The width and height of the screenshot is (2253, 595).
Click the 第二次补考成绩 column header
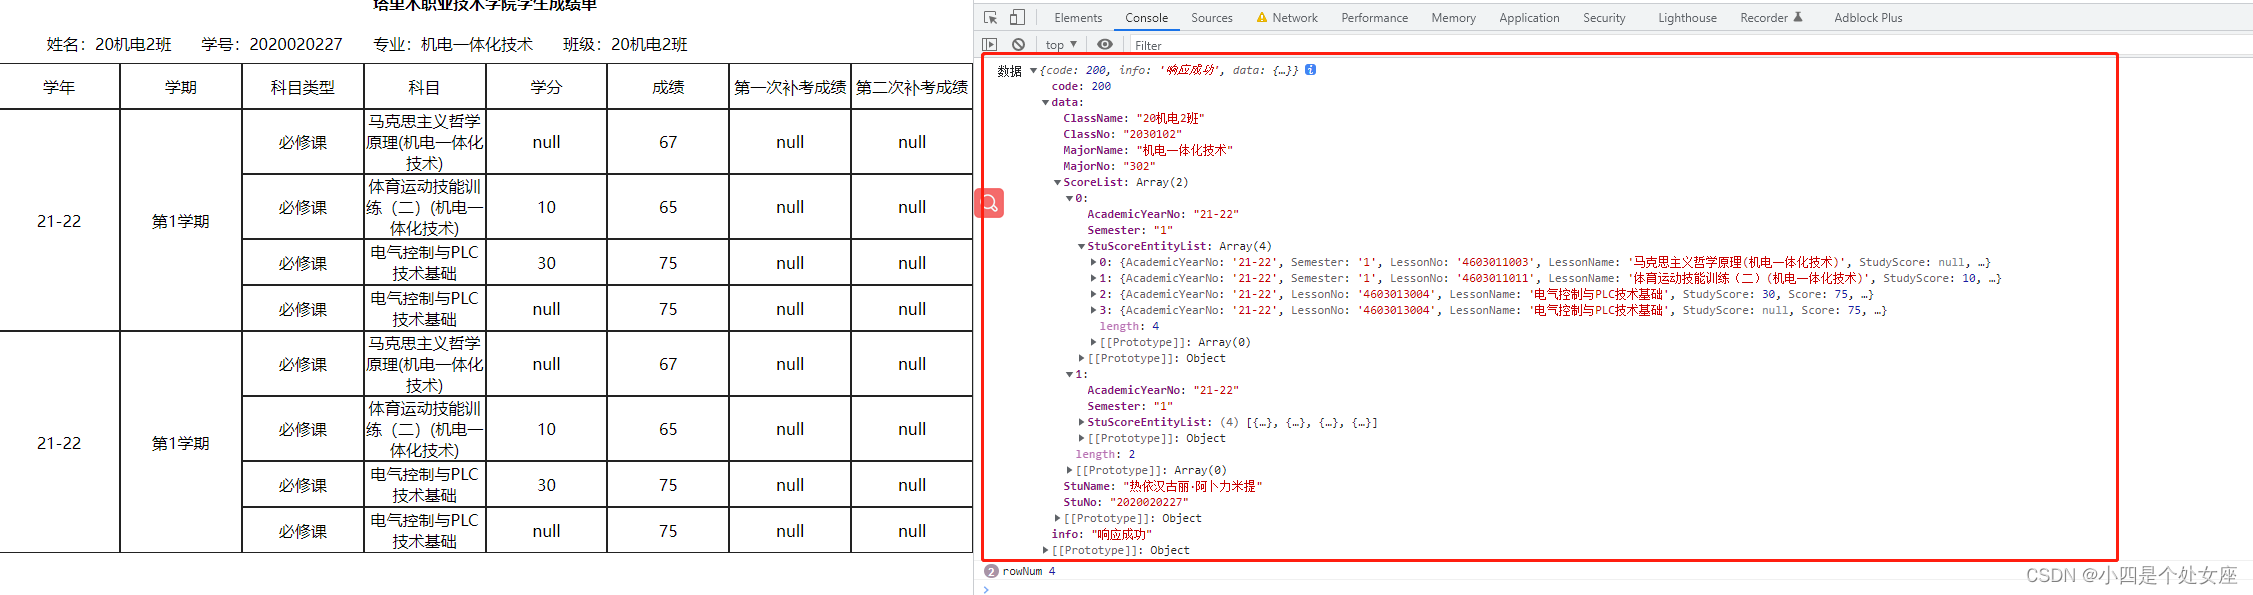pos(912,87)
